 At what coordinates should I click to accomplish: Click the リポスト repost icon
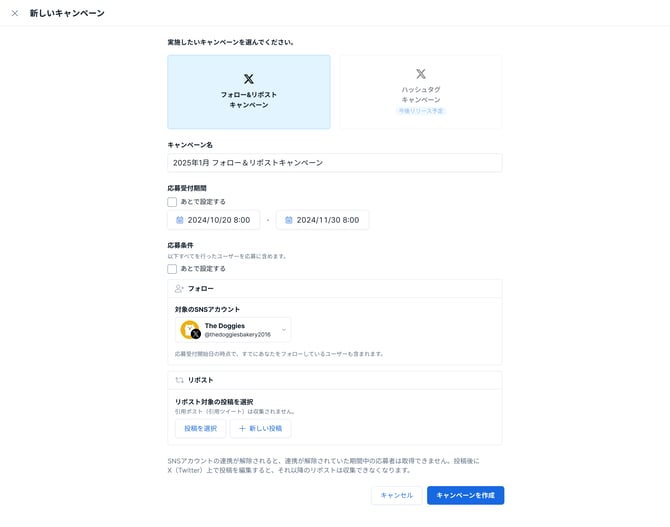pyautogui.click(x=180, y=380)
